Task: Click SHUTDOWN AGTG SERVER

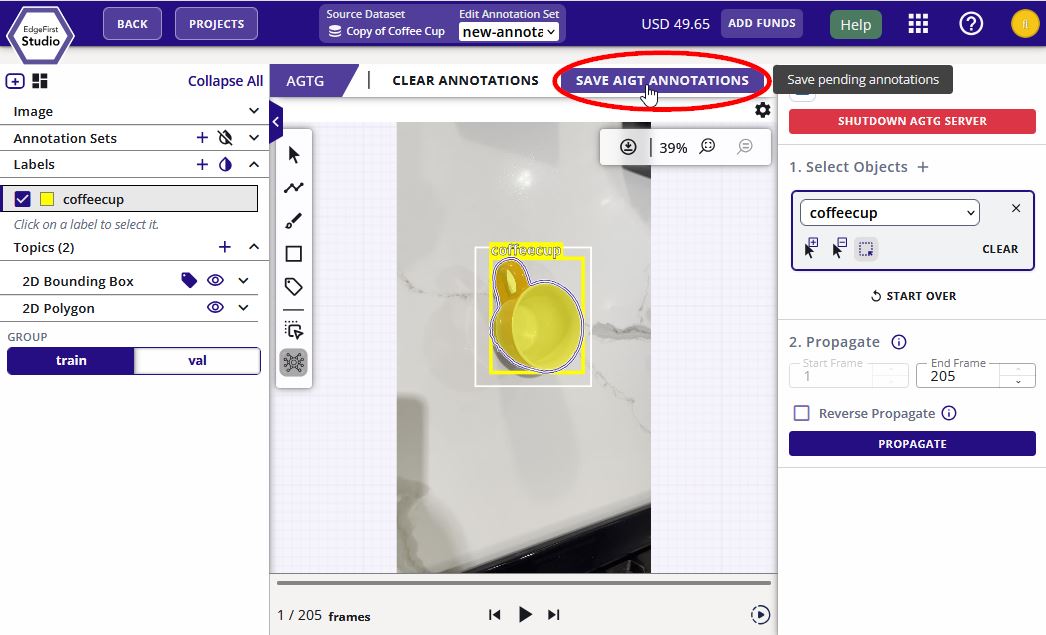Action: click(912, 121)
